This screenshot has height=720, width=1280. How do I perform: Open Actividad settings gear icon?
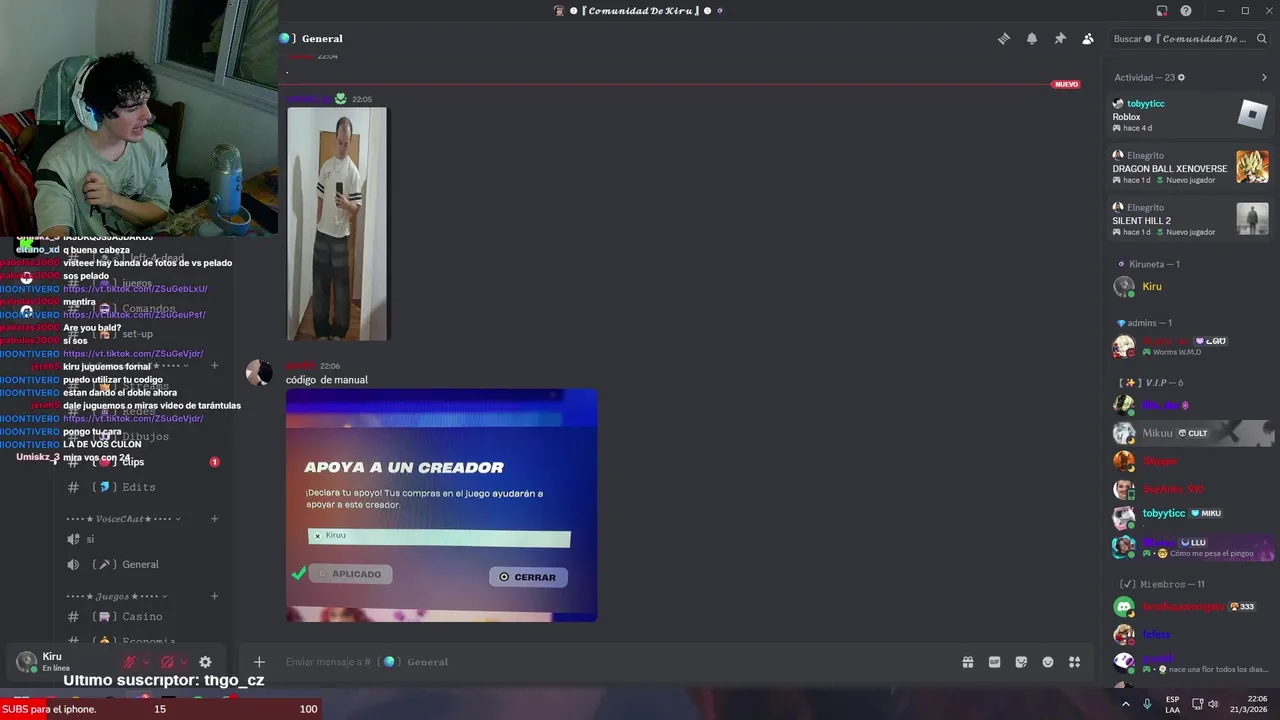(x=1181, y=77)
